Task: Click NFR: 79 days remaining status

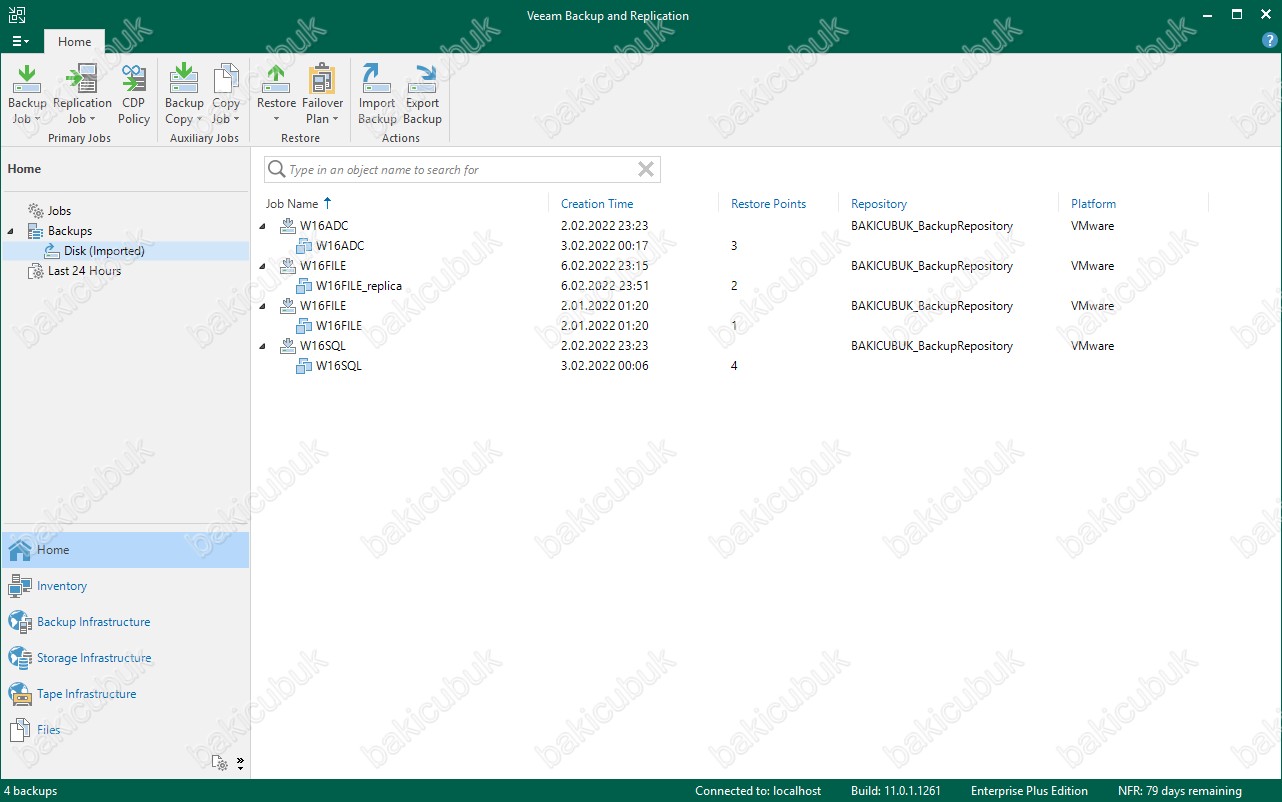Action: click(x=1180, y=791)
